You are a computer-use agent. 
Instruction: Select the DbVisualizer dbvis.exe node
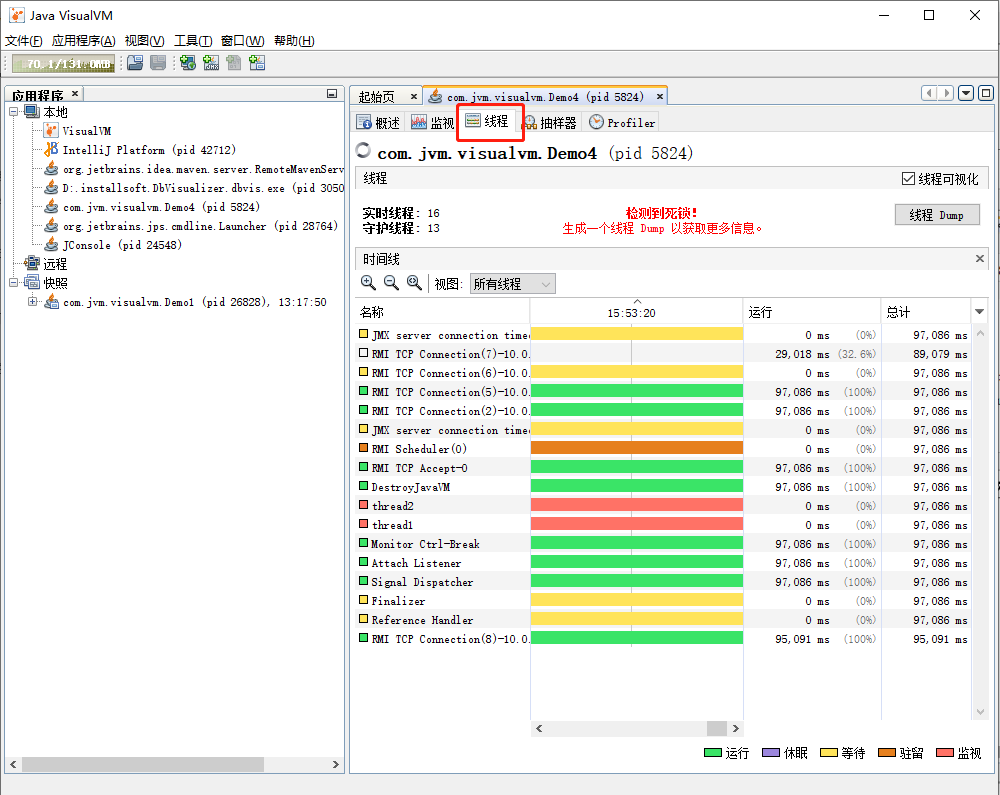tap(194, 188)
